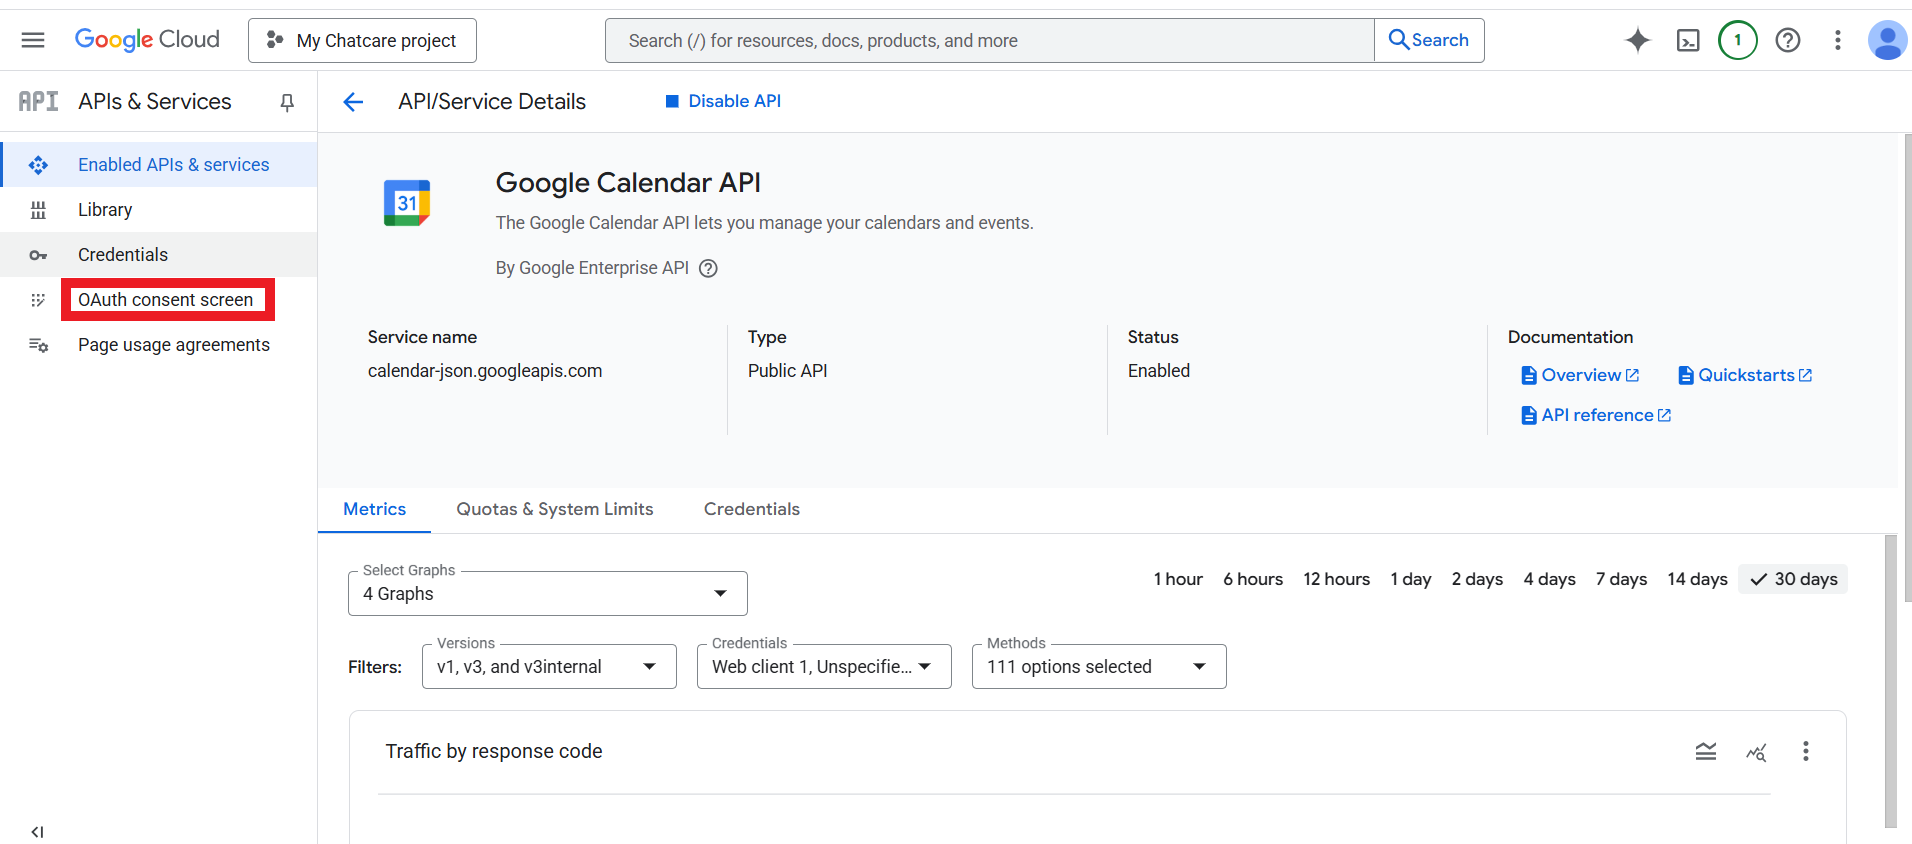Screen dimensions: 1912x844
Task: Select the 14 days time range
Action: pyautogui.click(x=1697, y=579)
